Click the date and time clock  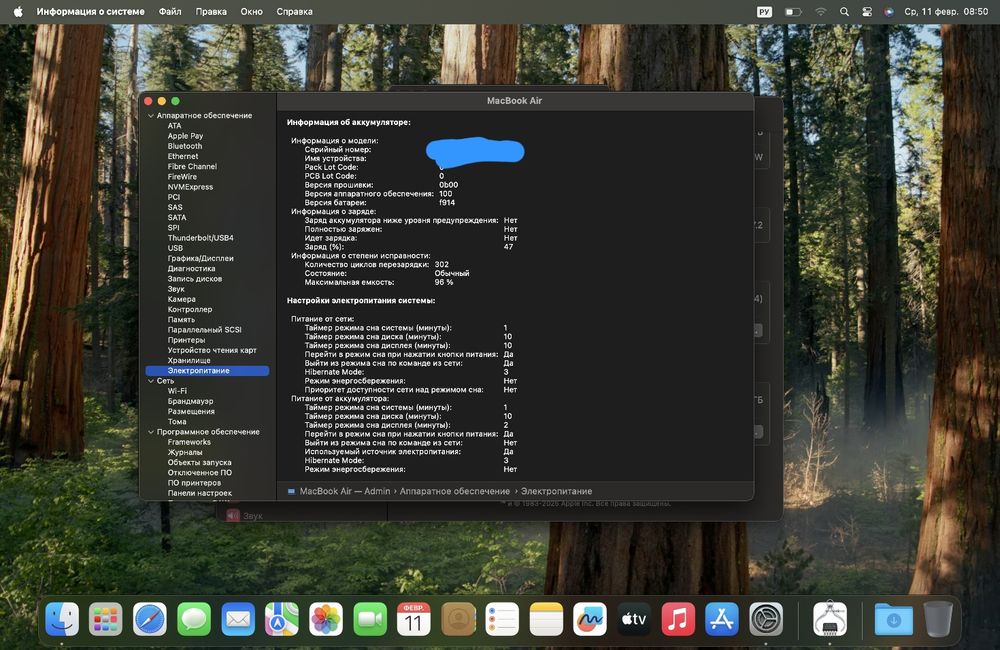point(946,11)
